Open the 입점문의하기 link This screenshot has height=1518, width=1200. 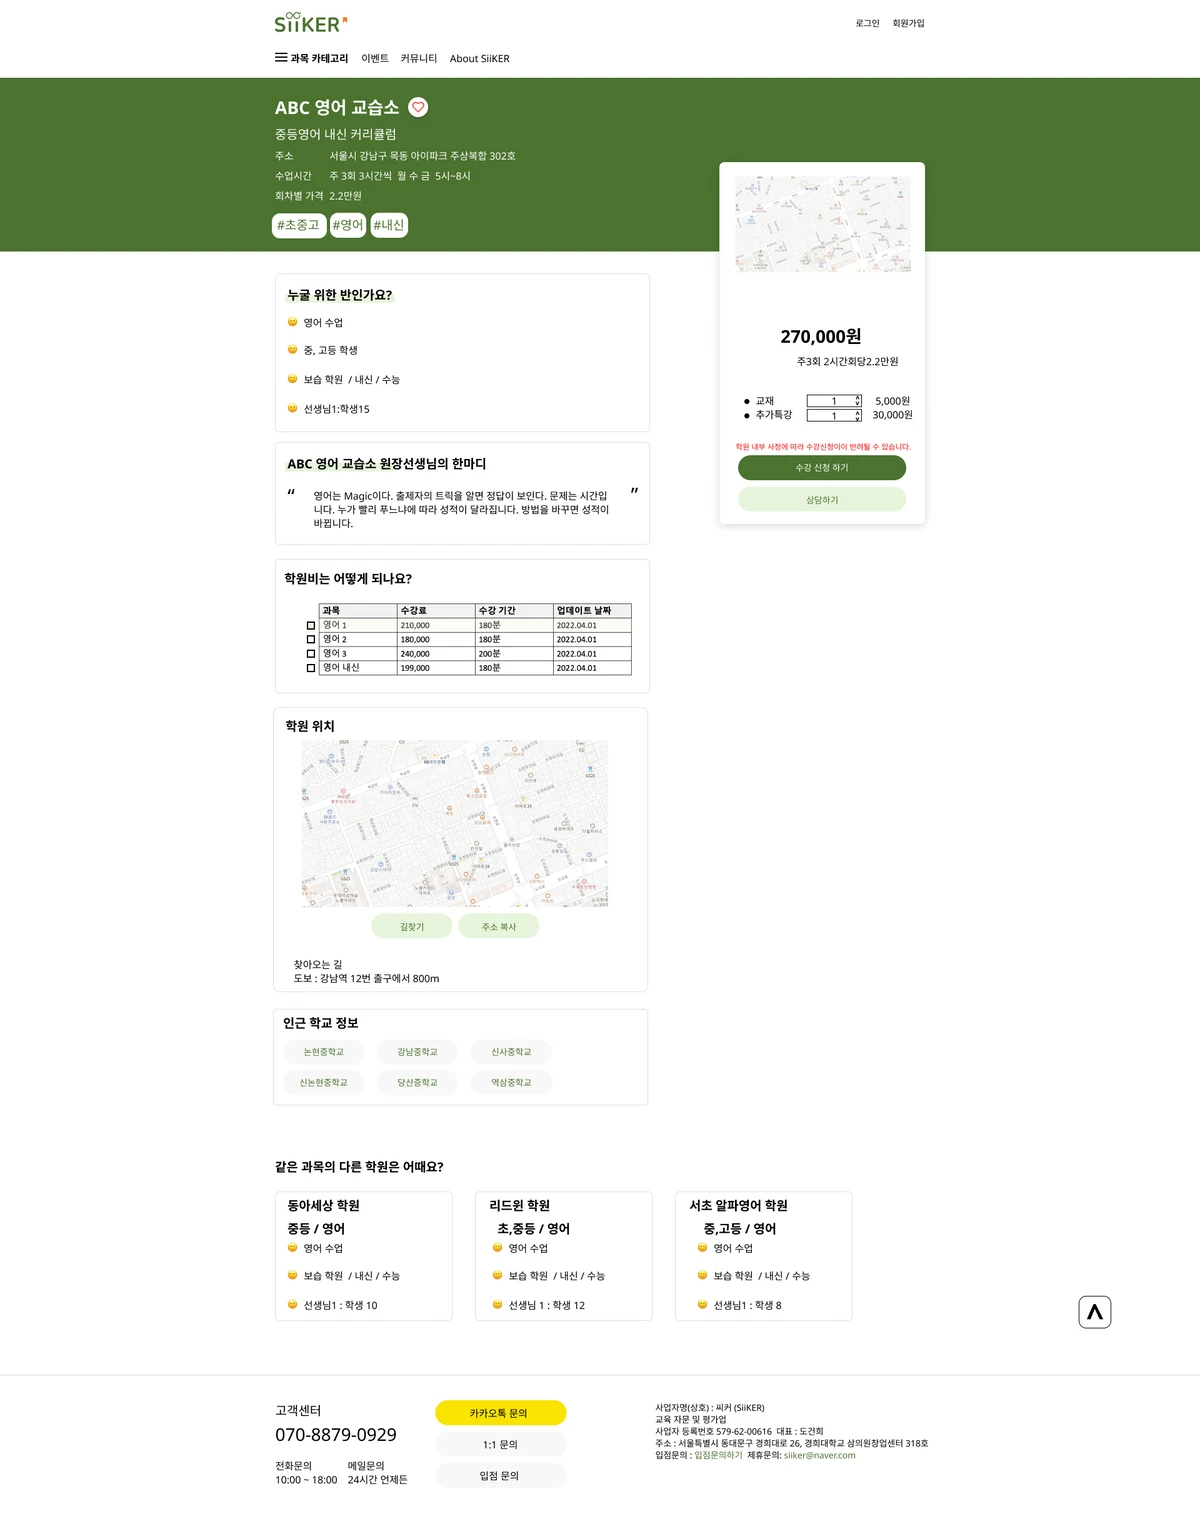[719, 1455]
